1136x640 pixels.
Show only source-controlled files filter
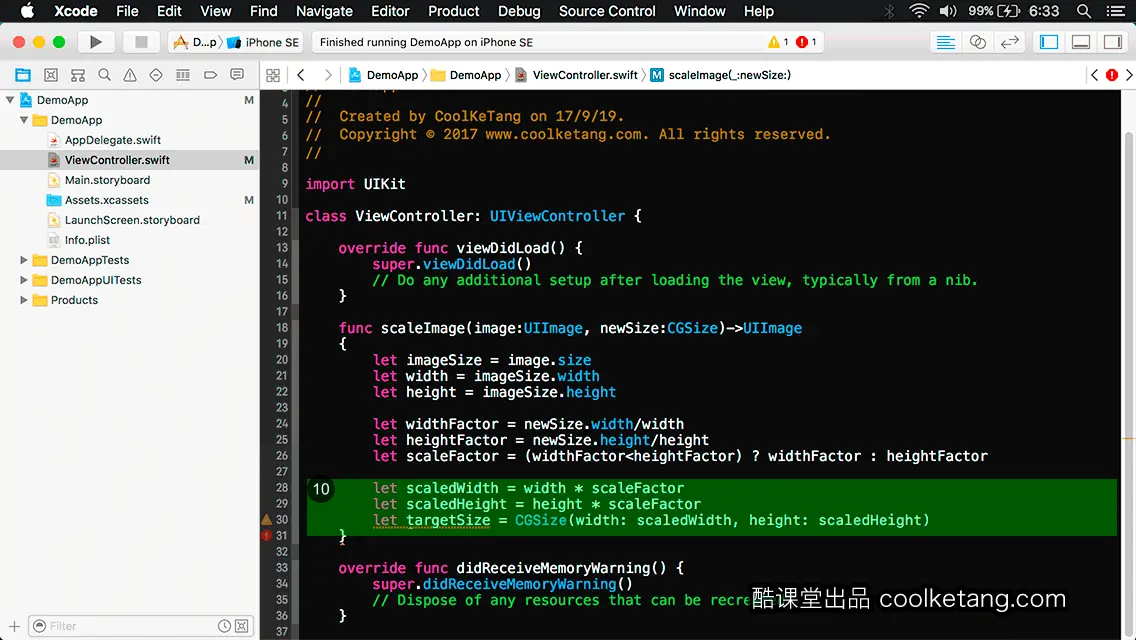coord(242,626)
